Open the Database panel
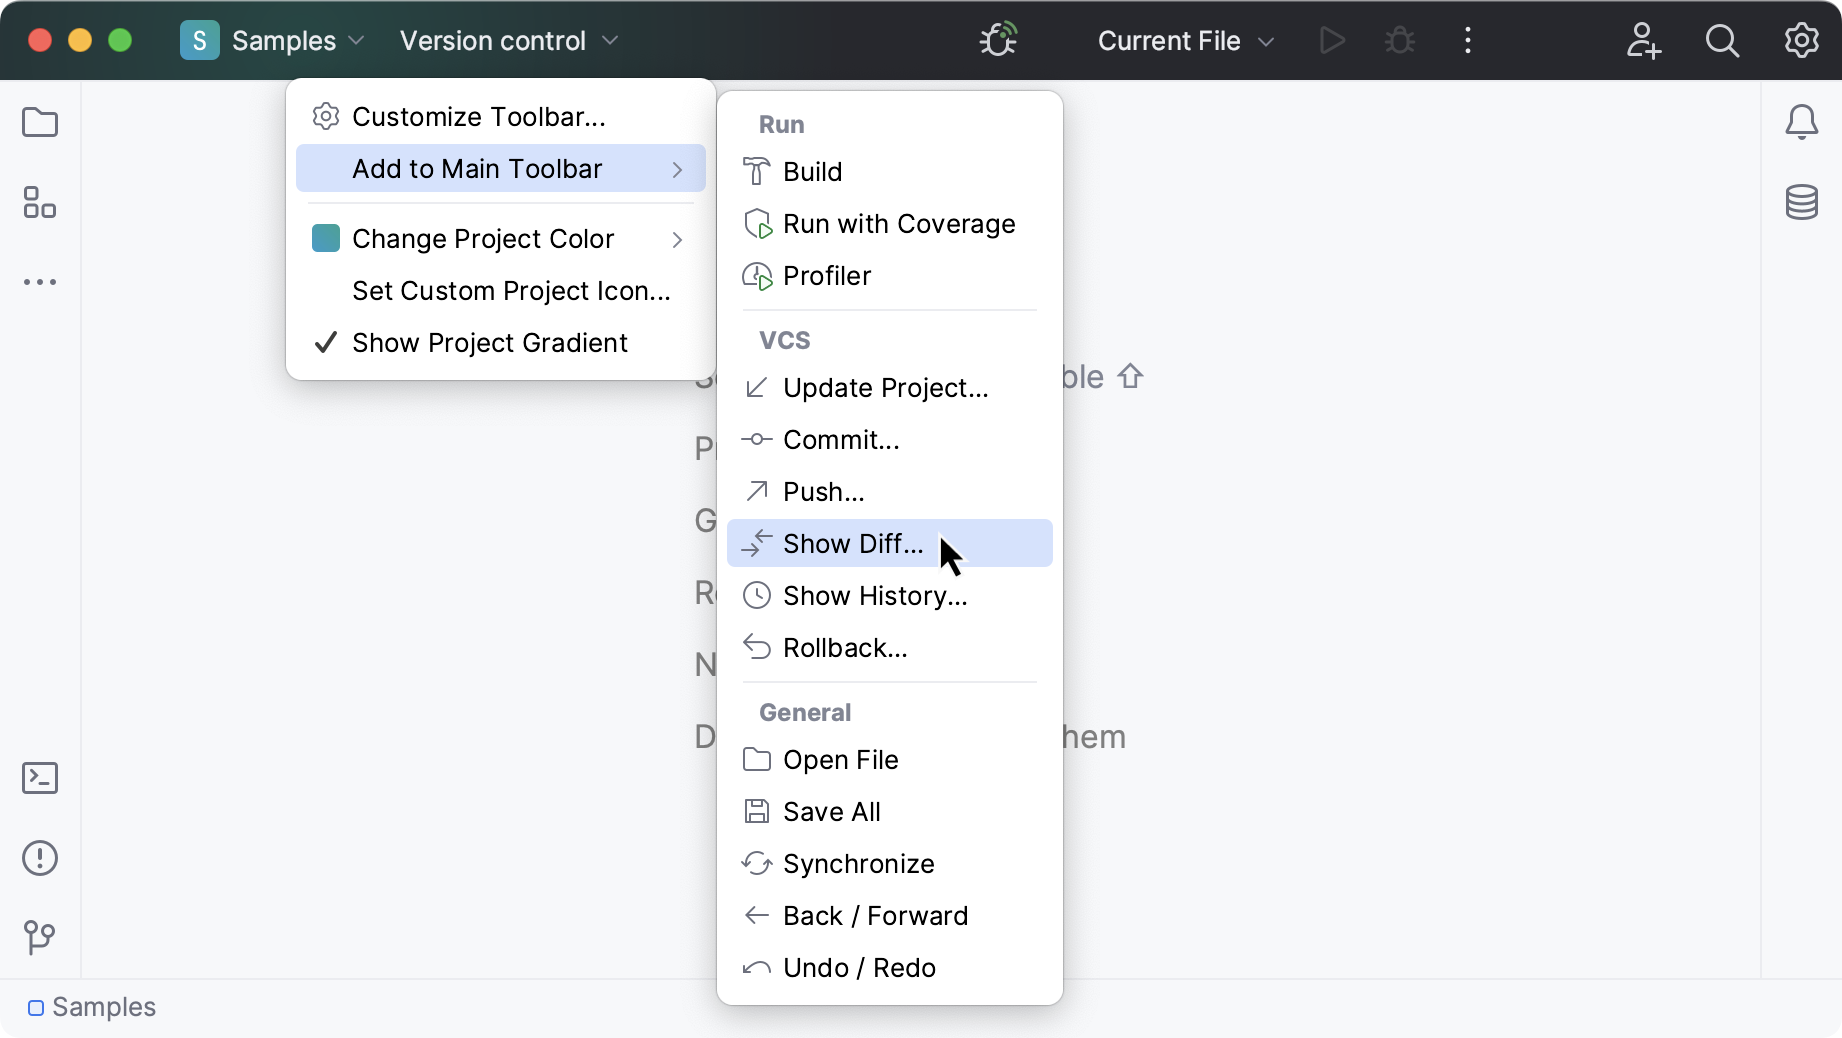 pos(1801,203)
